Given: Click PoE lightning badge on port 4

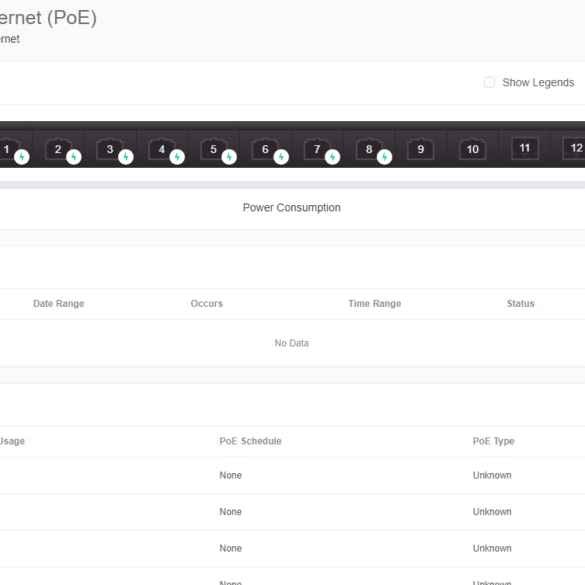Looking at the screenshot, I should tap(177, 157).
